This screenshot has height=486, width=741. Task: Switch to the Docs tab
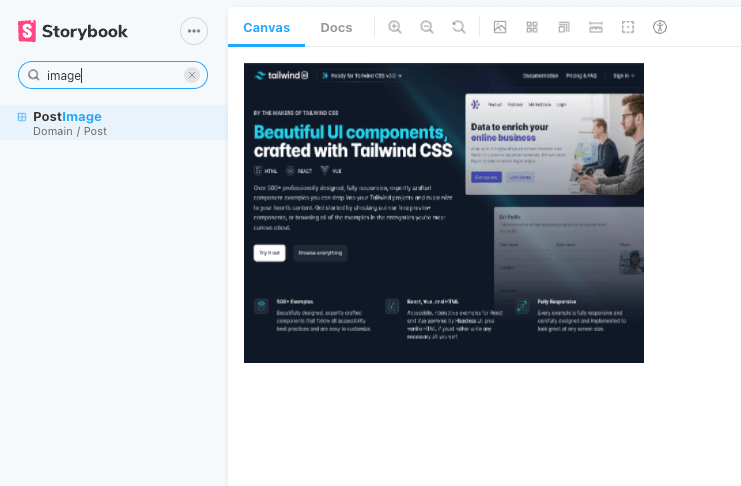point(336,27)
